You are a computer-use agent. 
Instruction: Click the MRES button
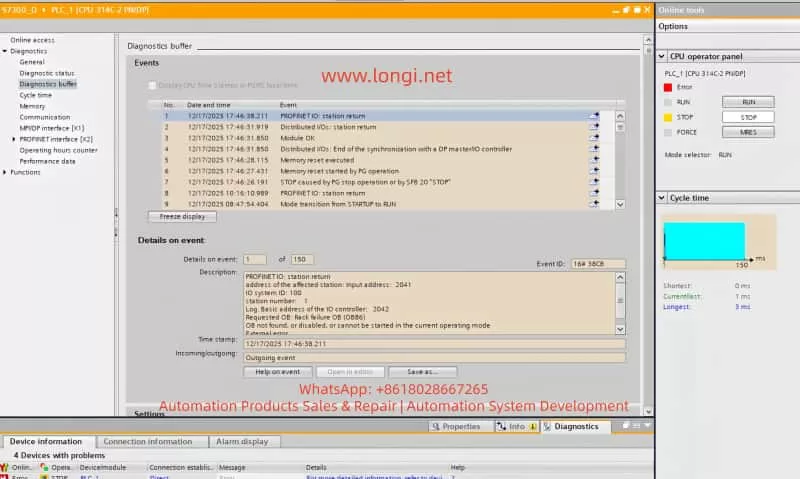(748, 132)
